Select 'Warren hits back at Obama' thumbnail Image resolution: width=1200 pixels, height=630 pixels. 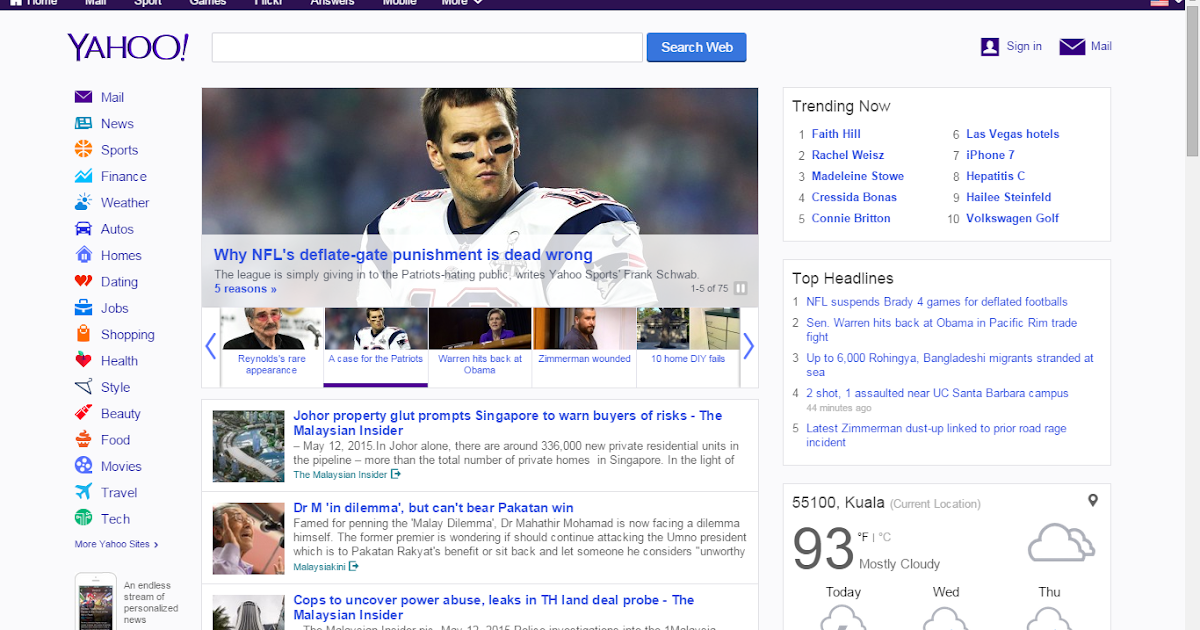click(x=480, y=347)
